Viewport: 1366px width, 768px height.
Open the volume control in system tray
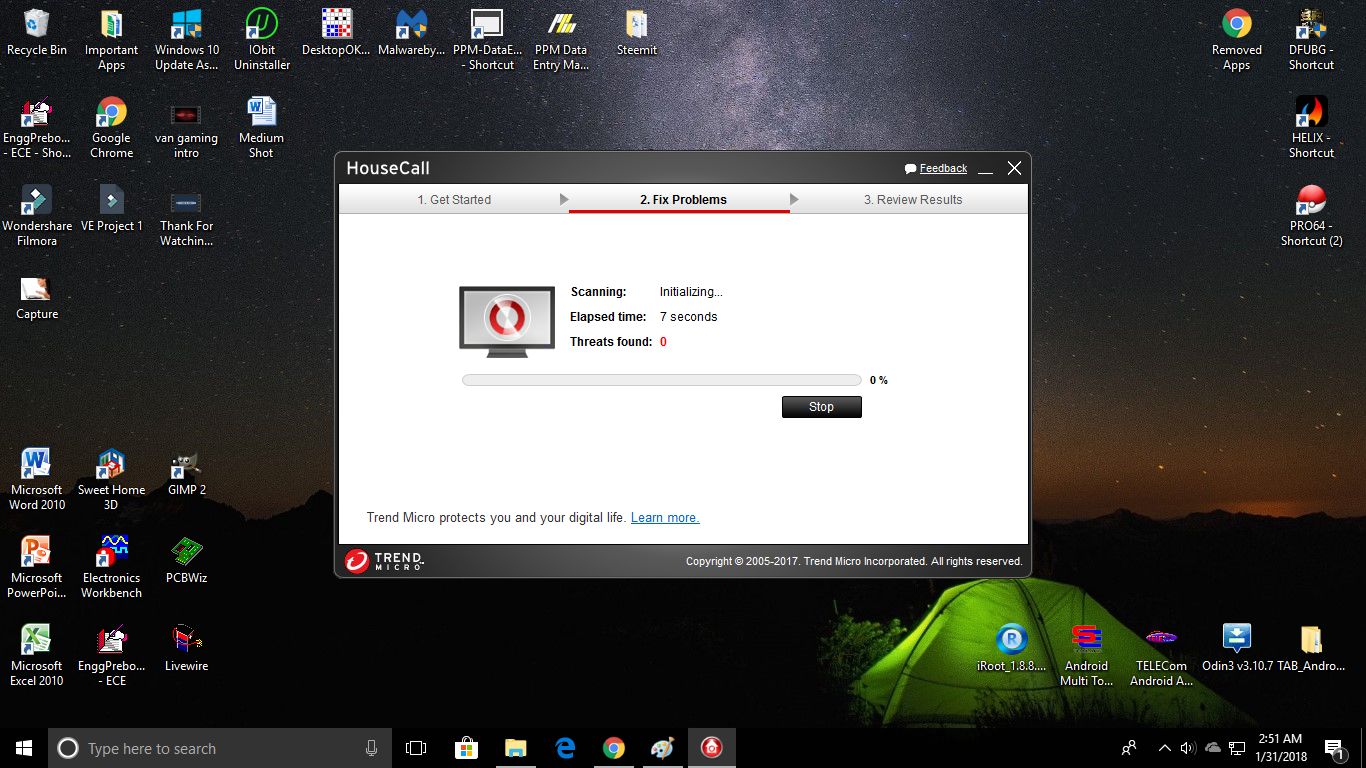click(x=1188, y=748)
